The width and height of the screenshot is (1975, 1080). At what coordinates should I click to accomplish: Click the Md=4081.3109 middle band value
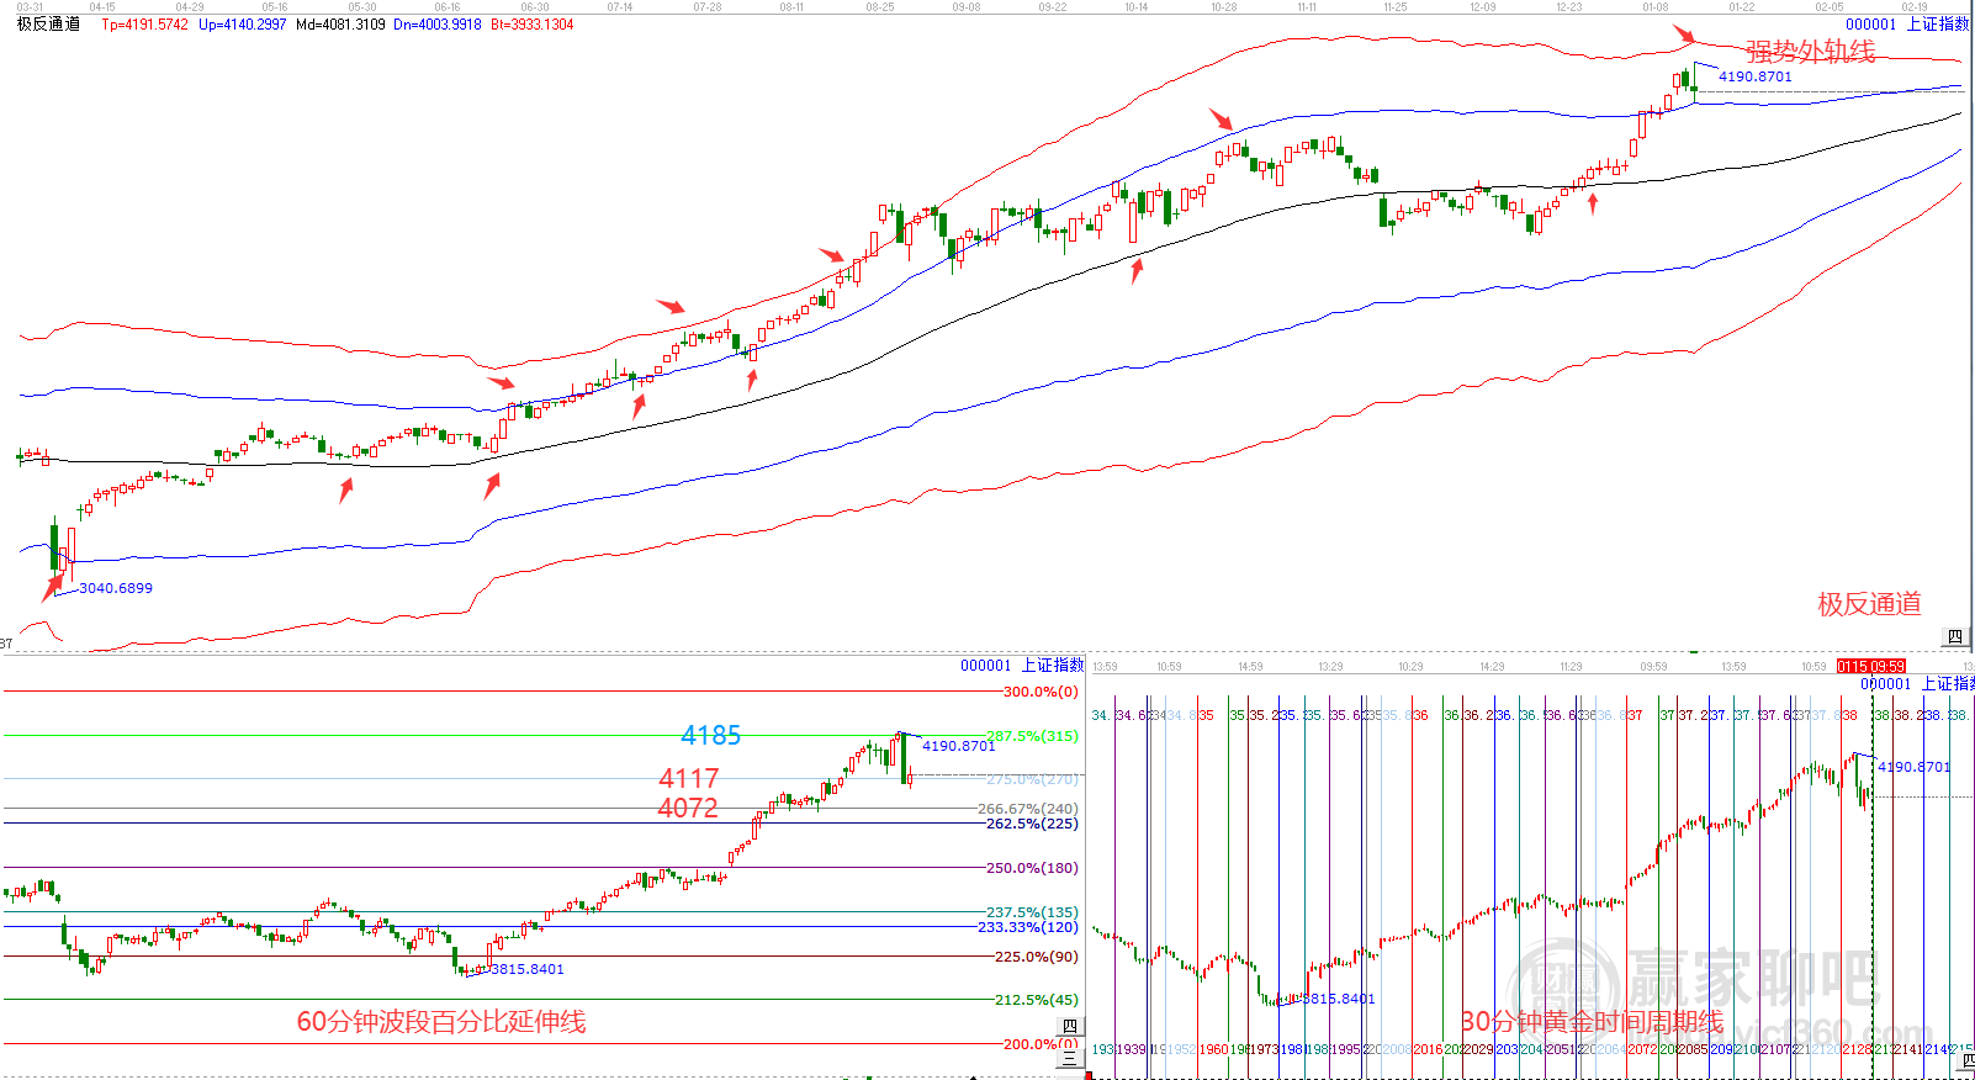340,24
